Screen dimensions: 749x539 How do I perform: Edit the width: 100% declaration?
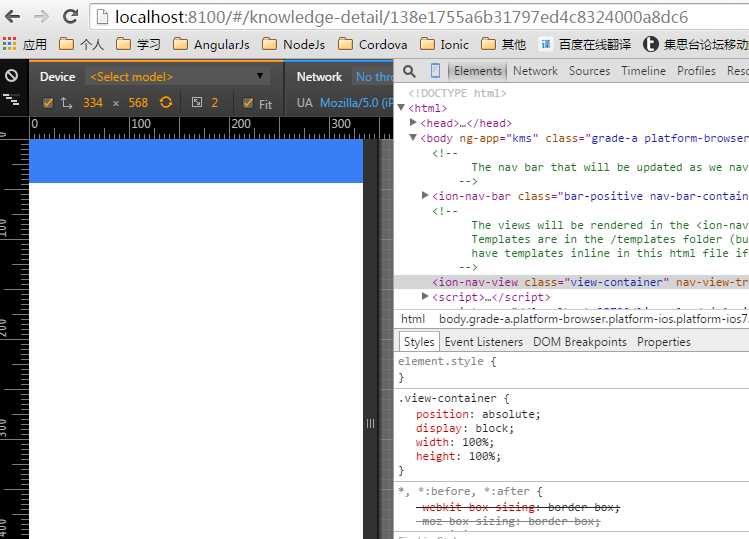pos(455,442)
